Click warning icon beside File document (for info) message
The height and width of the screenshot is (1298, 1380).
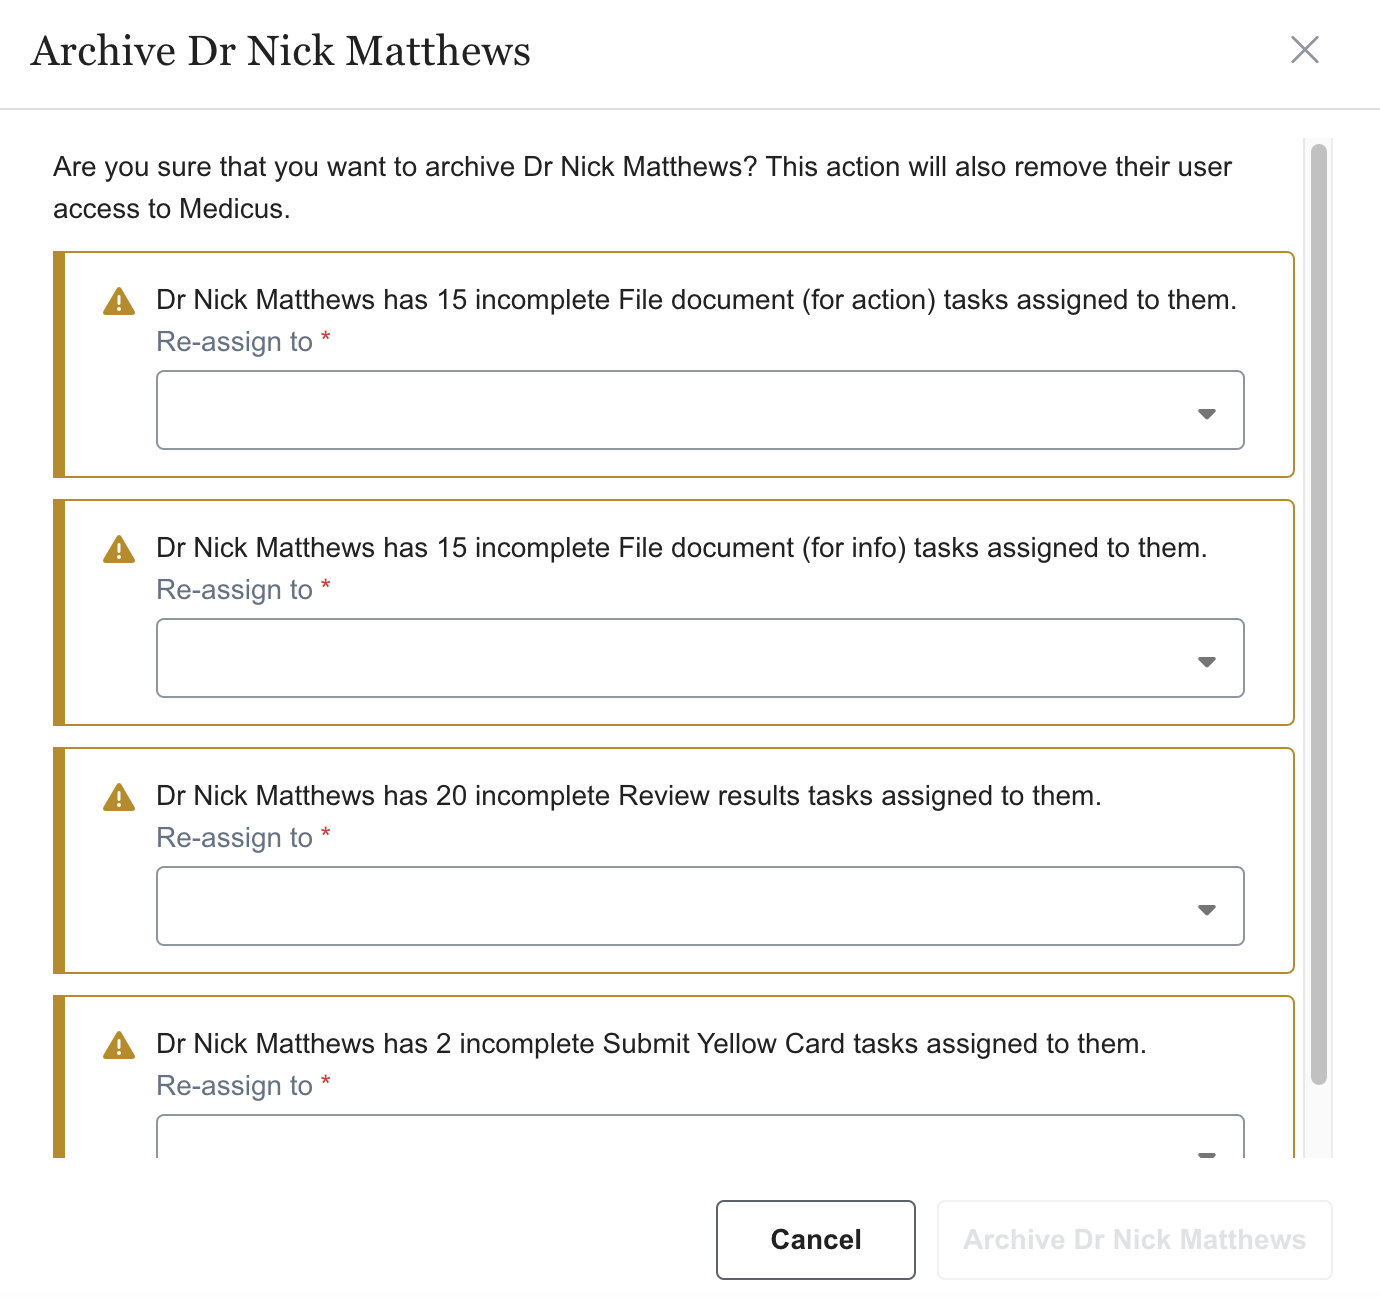[119, 549]
